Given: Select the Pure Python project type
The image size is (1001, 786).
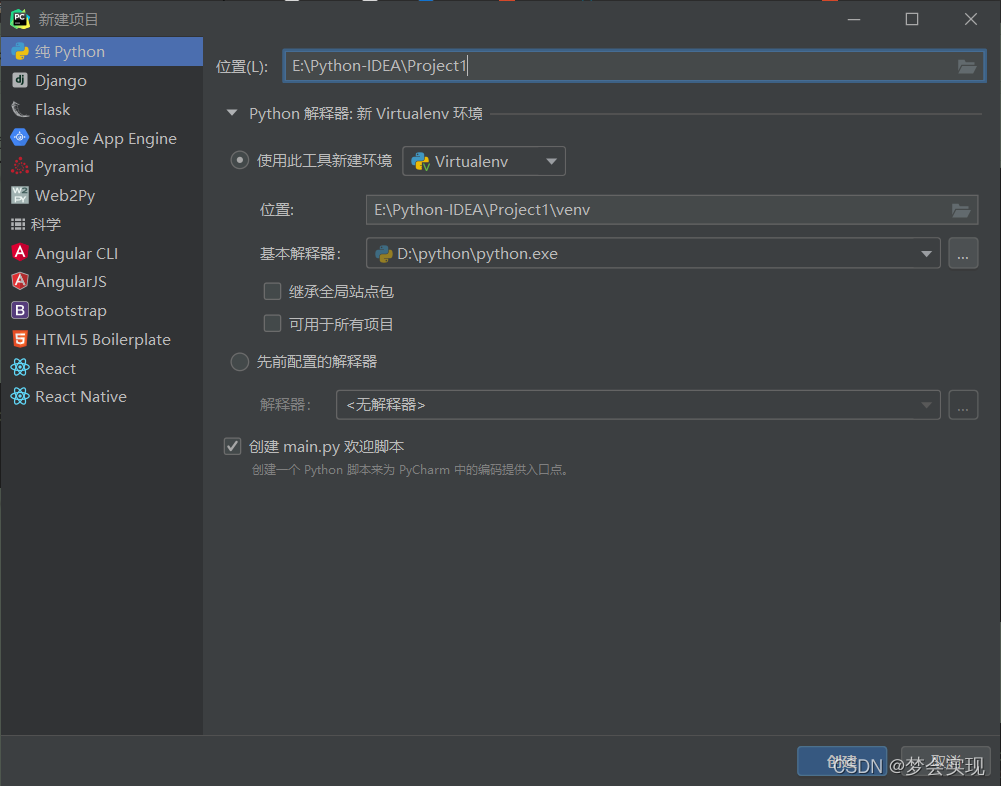Looking at the screenshot, I should (102, 52).
